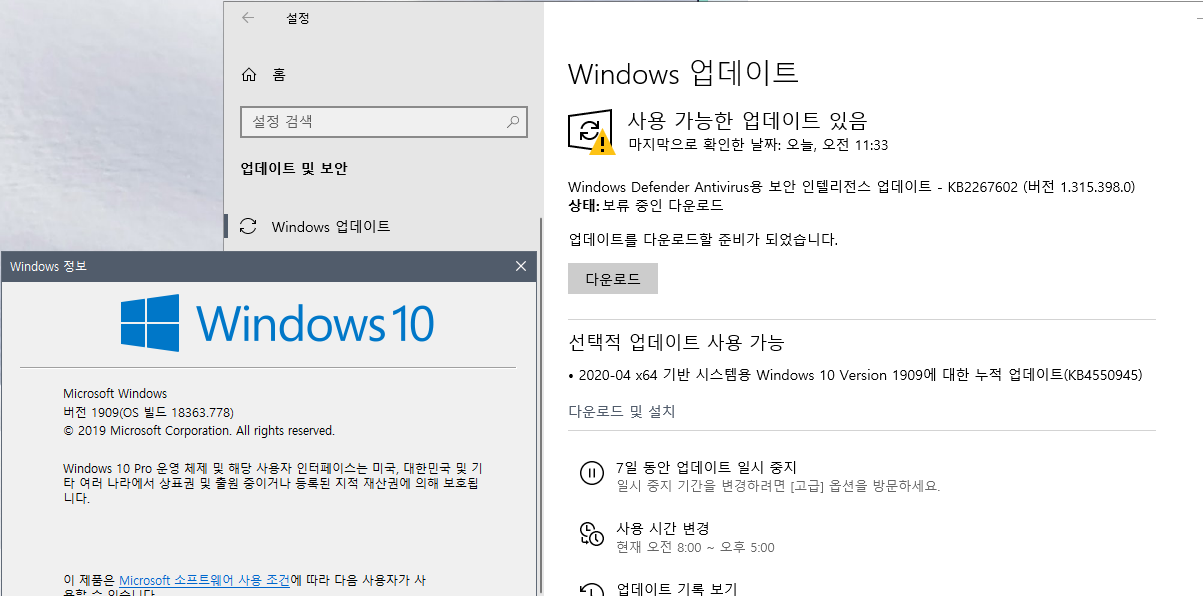
Task: Click the search magnifier in 설정 검색 box
Action: coord(513,122)
